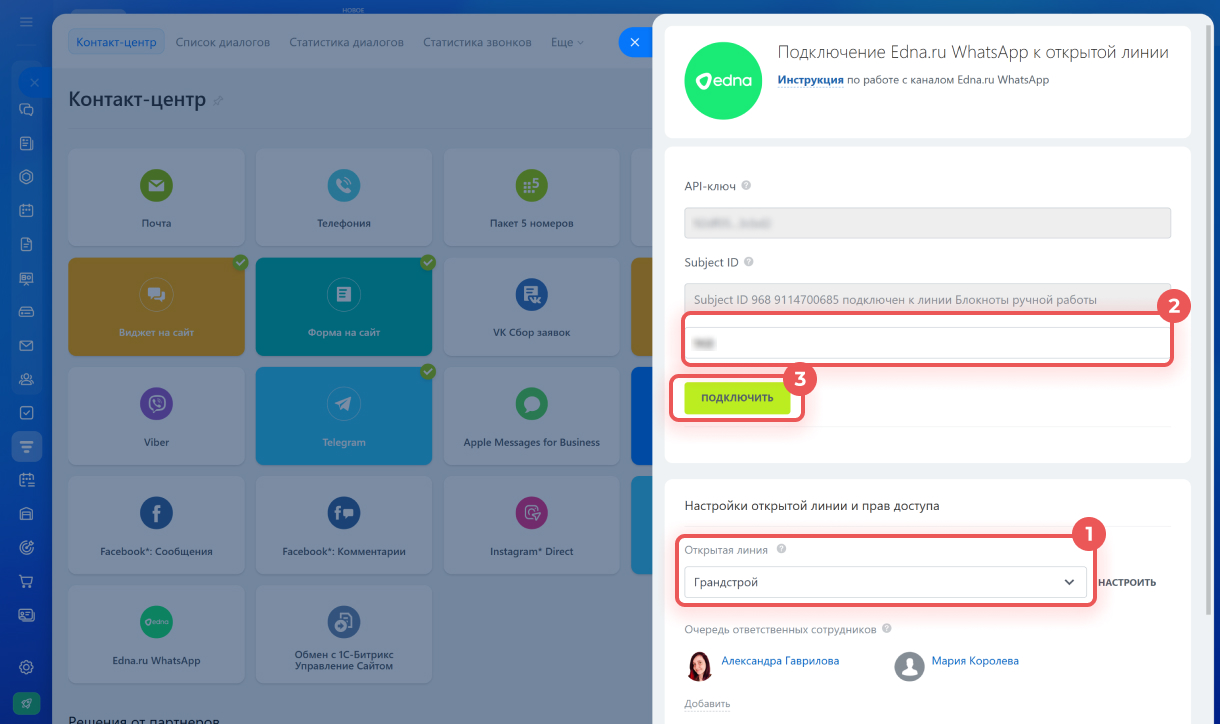The image size is (1220, 724).
Task: Expand the Еще tab menu
Action: (x=567, y=43)
